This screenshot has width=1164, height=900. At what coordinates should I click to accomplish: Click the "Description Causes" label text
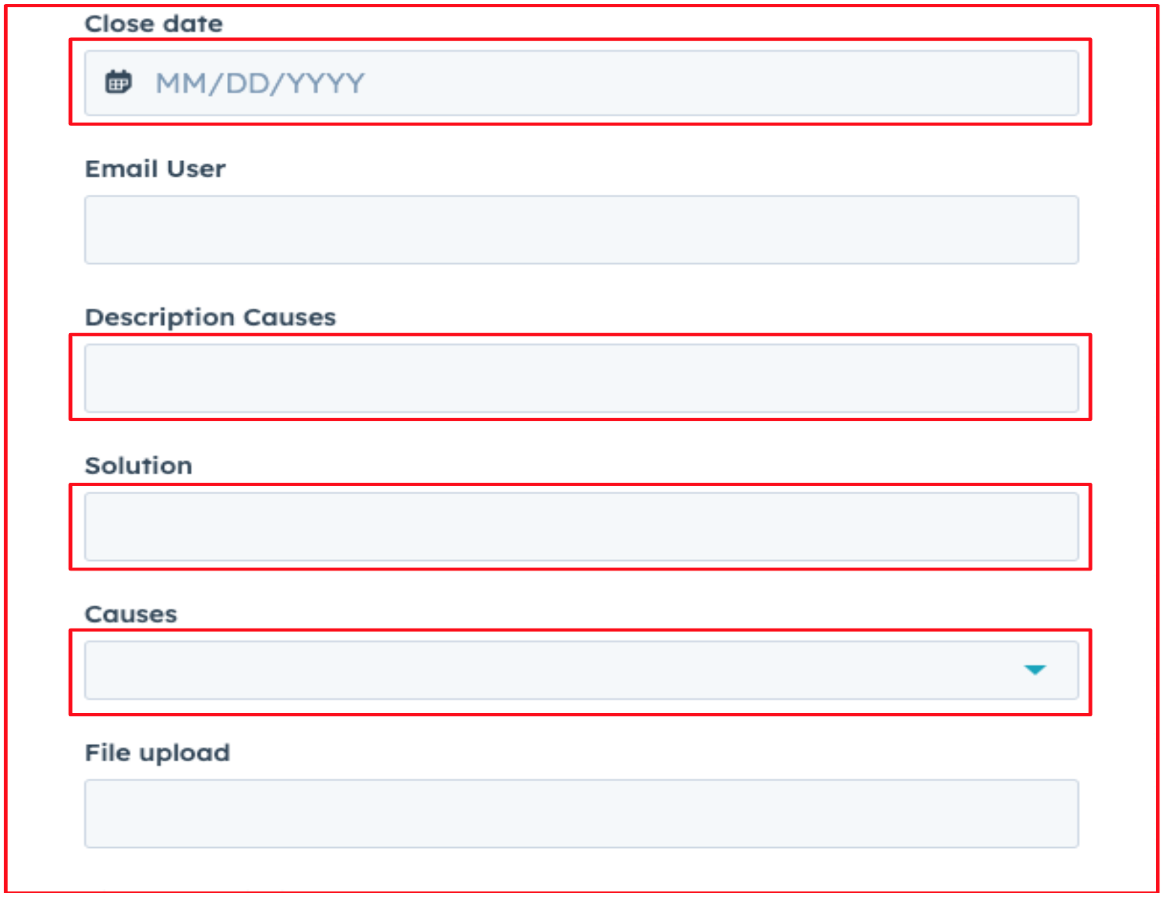(x=210, y=317)
